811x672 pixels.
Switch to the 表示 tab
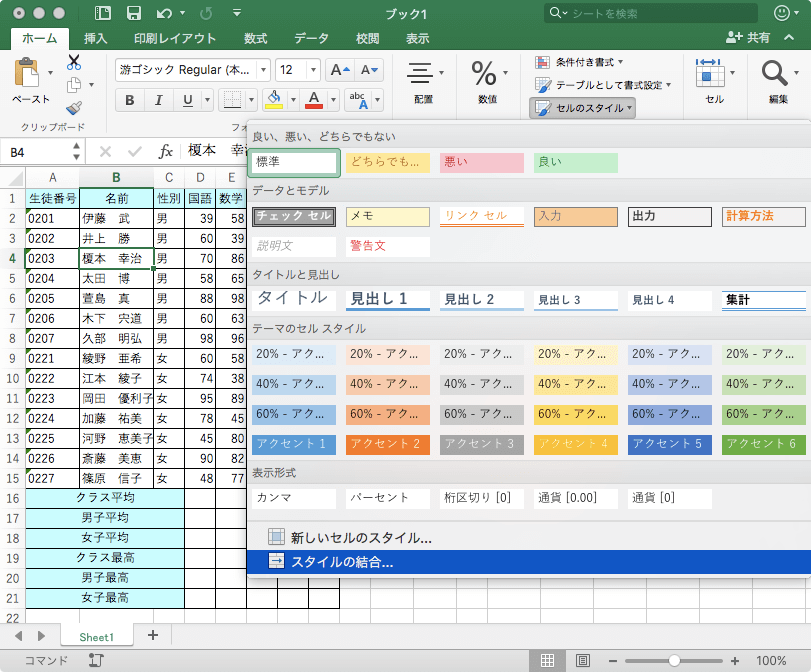417,38
